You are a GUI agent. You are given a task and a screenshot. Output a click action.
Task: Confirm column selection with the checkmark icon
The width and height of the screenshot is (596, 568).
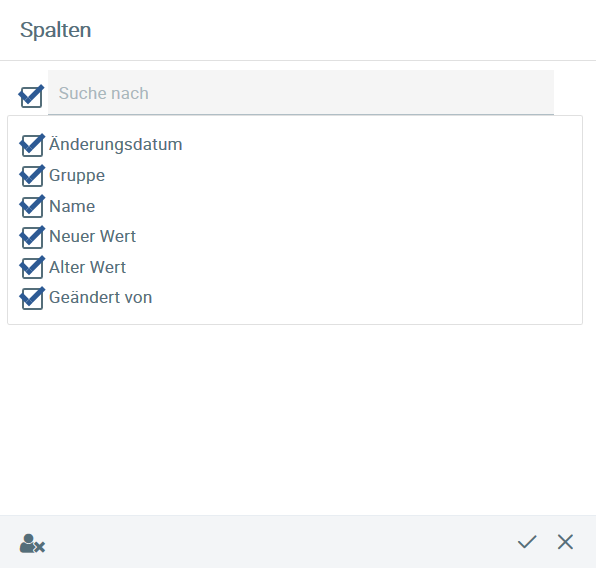point(527,542)
